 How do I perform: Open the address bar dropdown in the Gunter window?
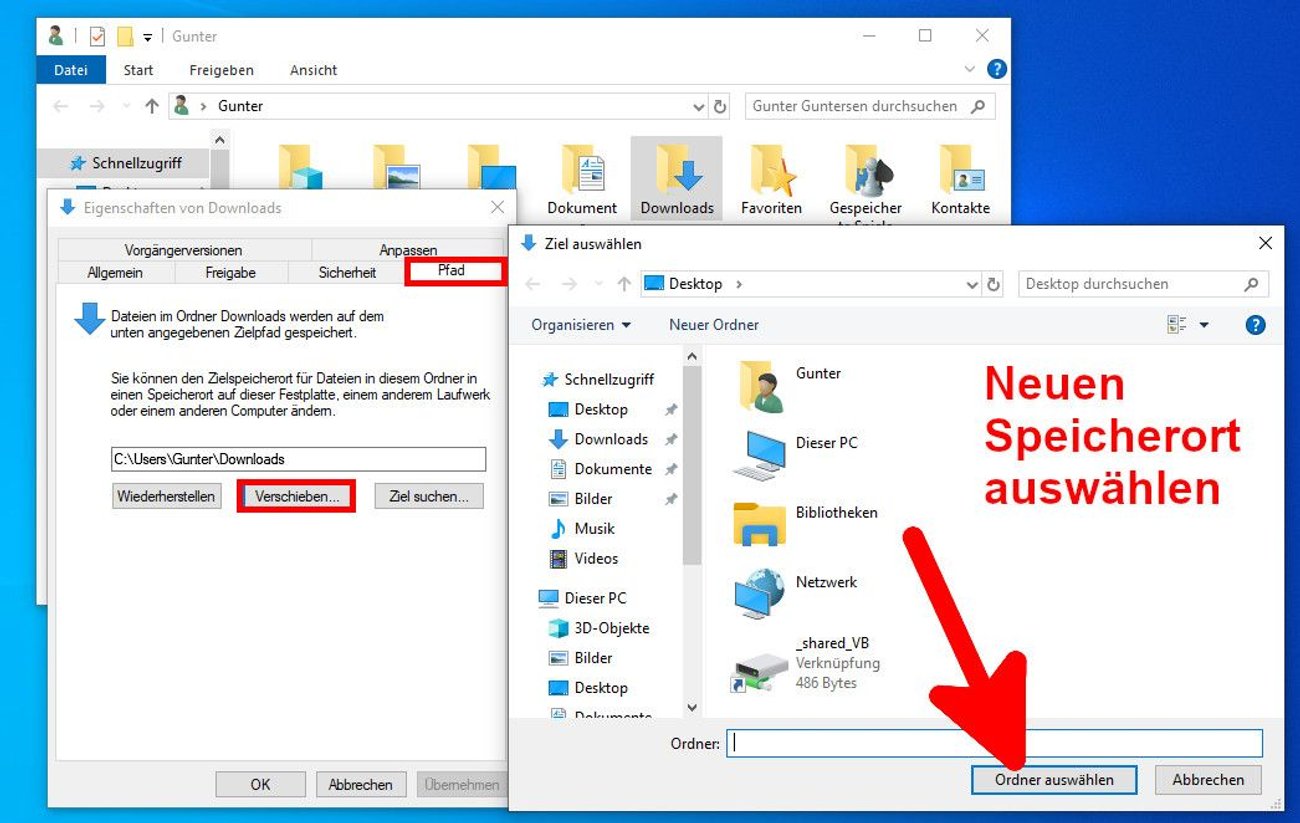click(x=698, y=105)
